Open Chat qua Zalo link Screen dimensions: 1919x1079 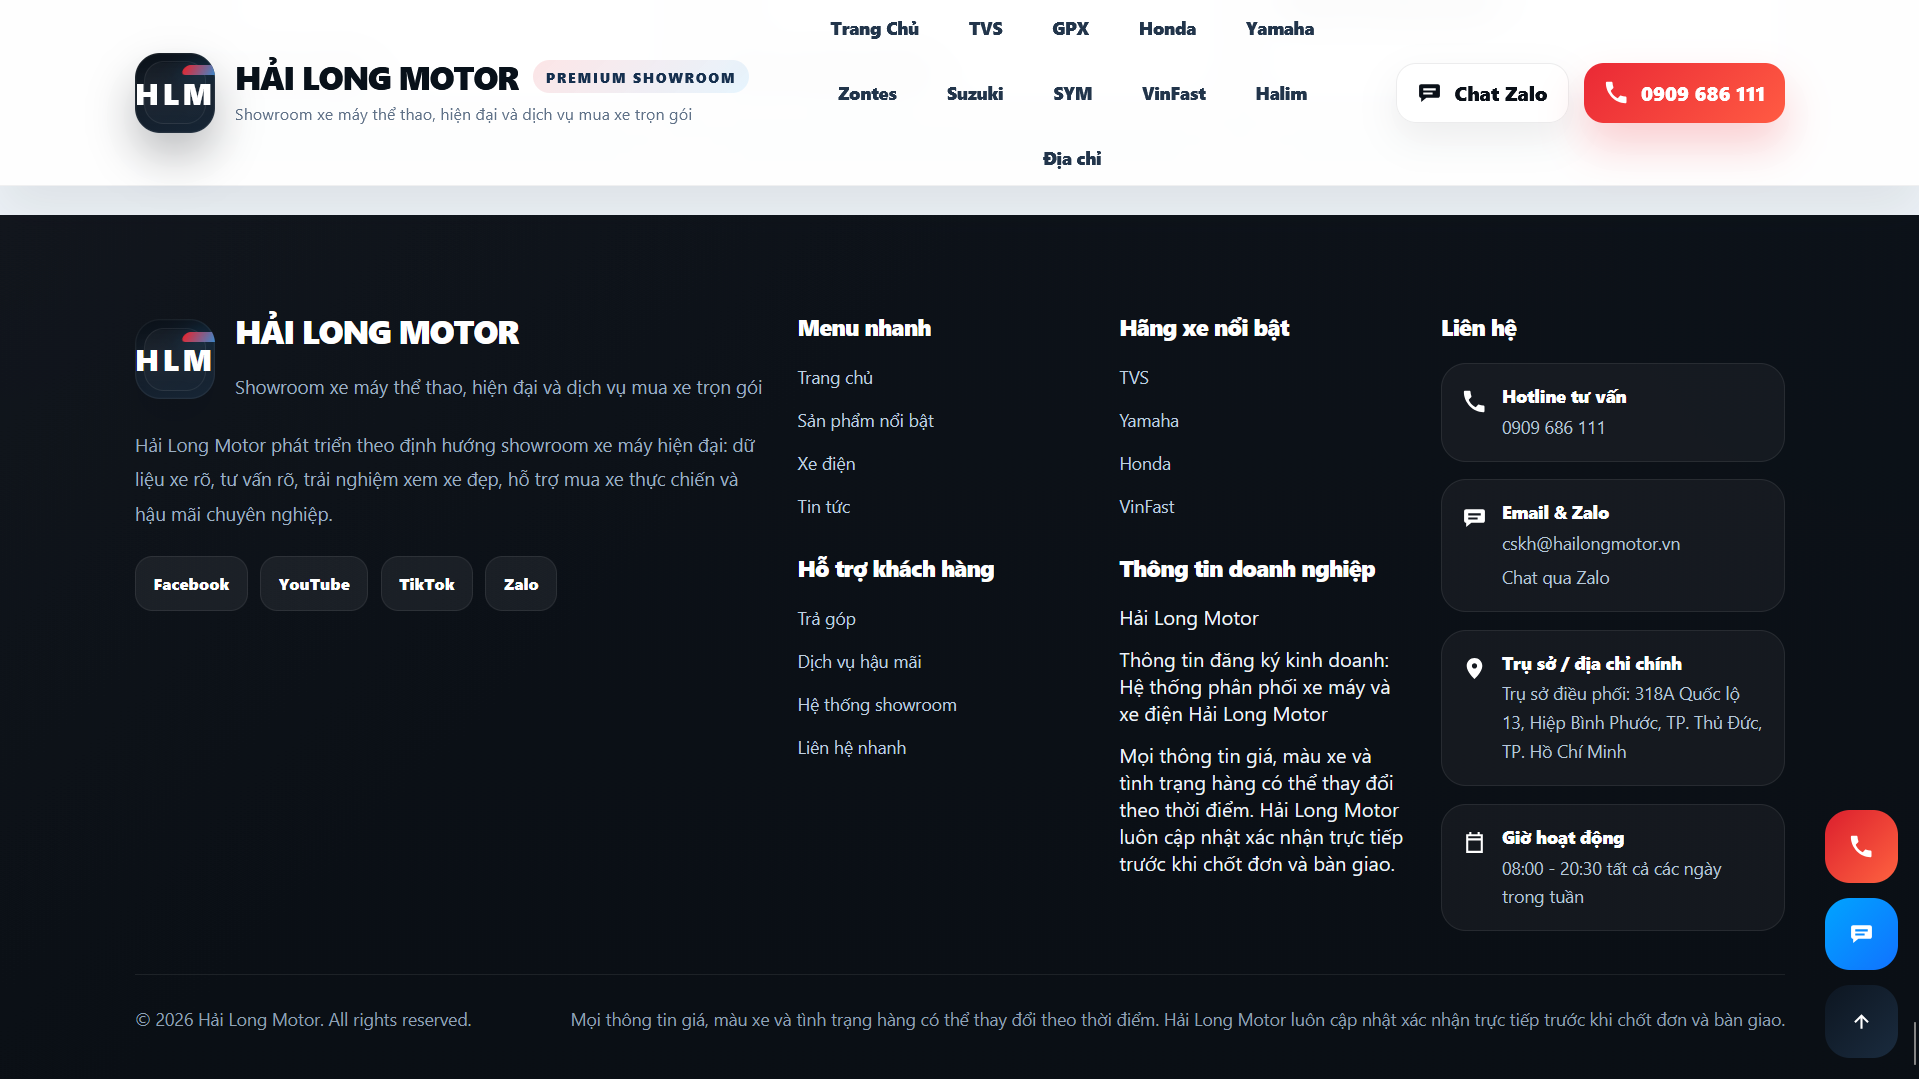point(1554,577)
